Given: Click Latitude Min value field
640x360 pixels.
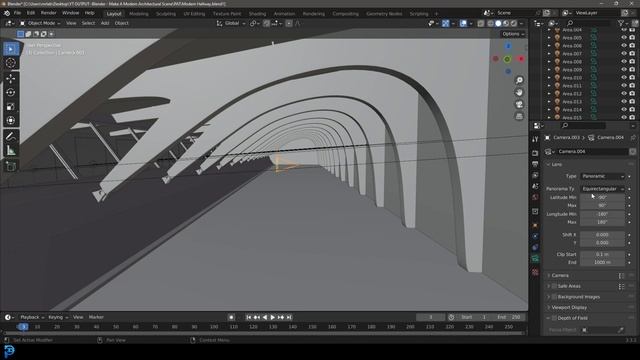Looking at the screenshot, I should point(602,198).
